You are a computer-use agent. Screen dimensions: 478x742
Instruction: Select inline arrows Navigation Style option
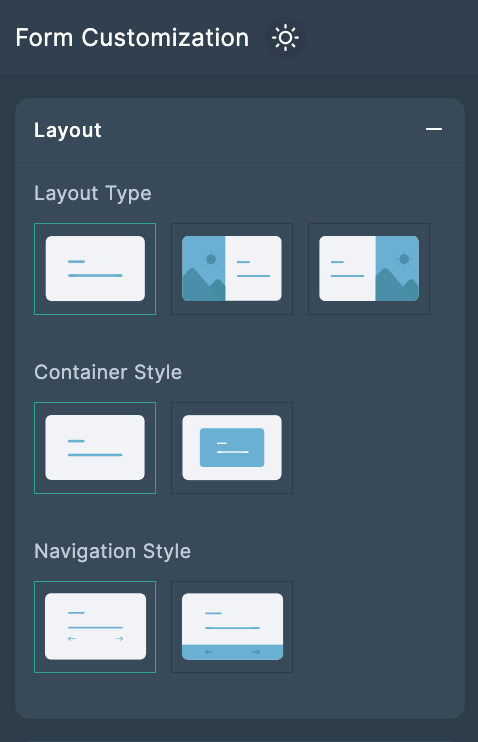tap(95, 627)
